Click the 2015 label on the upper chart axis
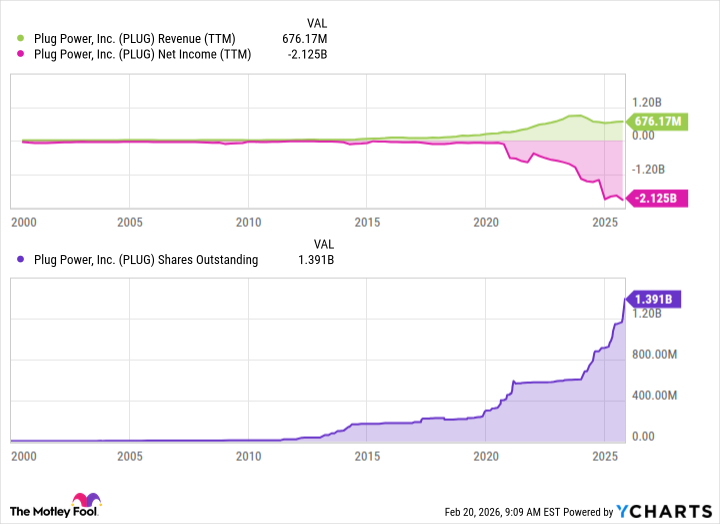 tap(367, 221)
